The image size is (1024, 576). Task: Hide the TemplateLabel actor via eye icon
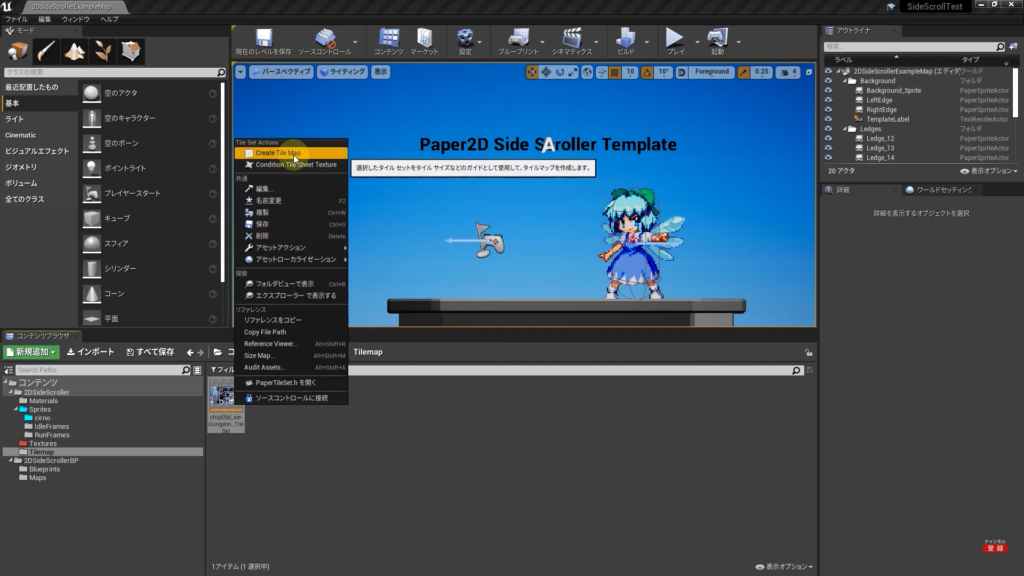coord(828,119)
